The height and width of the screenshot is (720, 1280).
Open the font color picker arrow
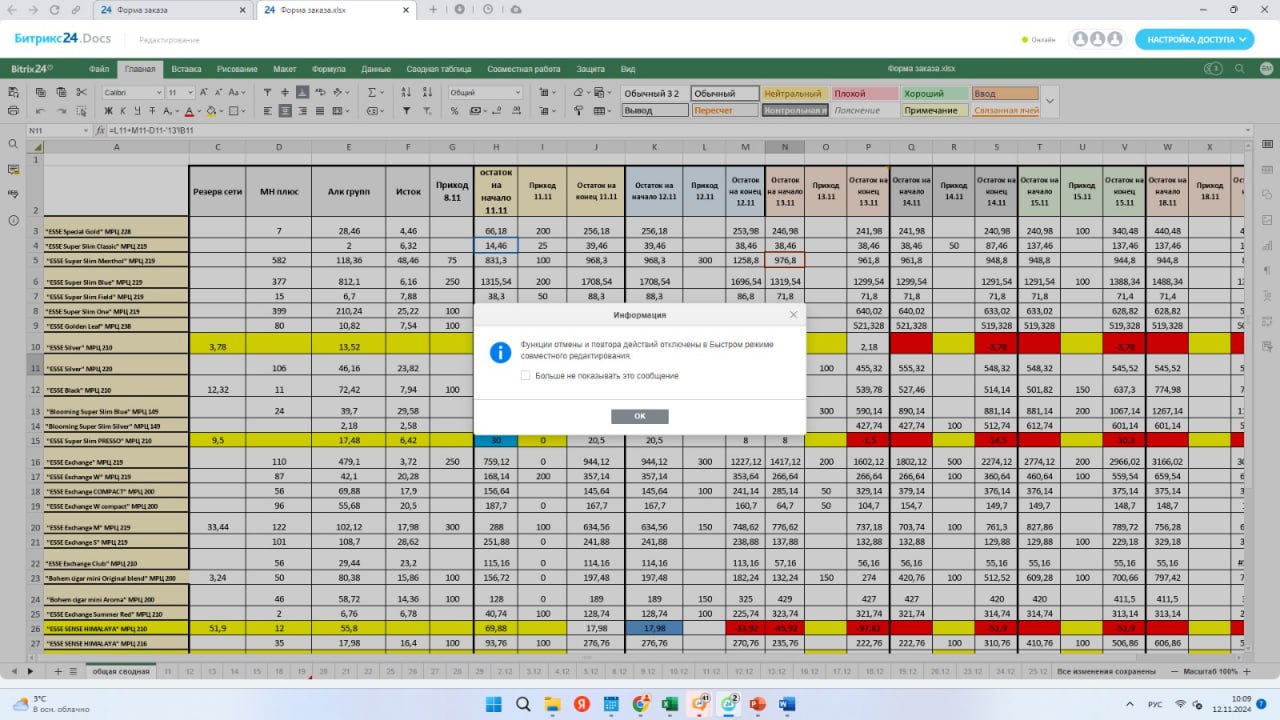point(199,111)
